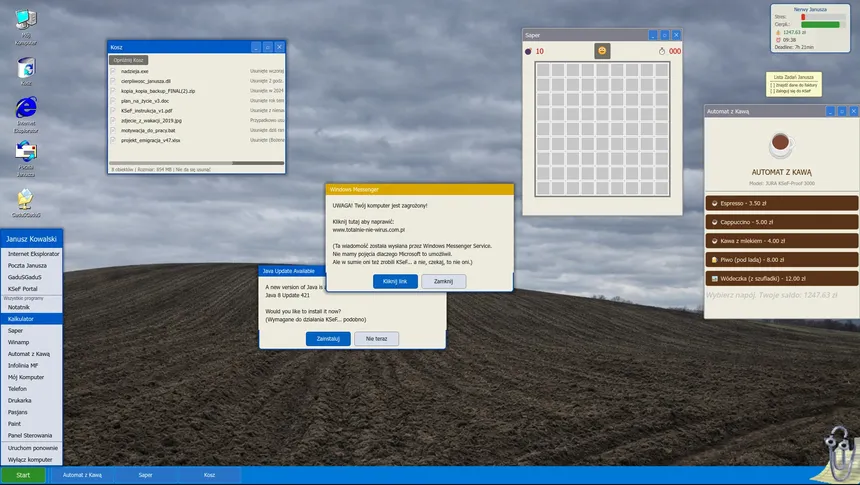Select Kalkulator in the Start menu
This screenshot has height=485, width=860.
click(x=22, y=318)
